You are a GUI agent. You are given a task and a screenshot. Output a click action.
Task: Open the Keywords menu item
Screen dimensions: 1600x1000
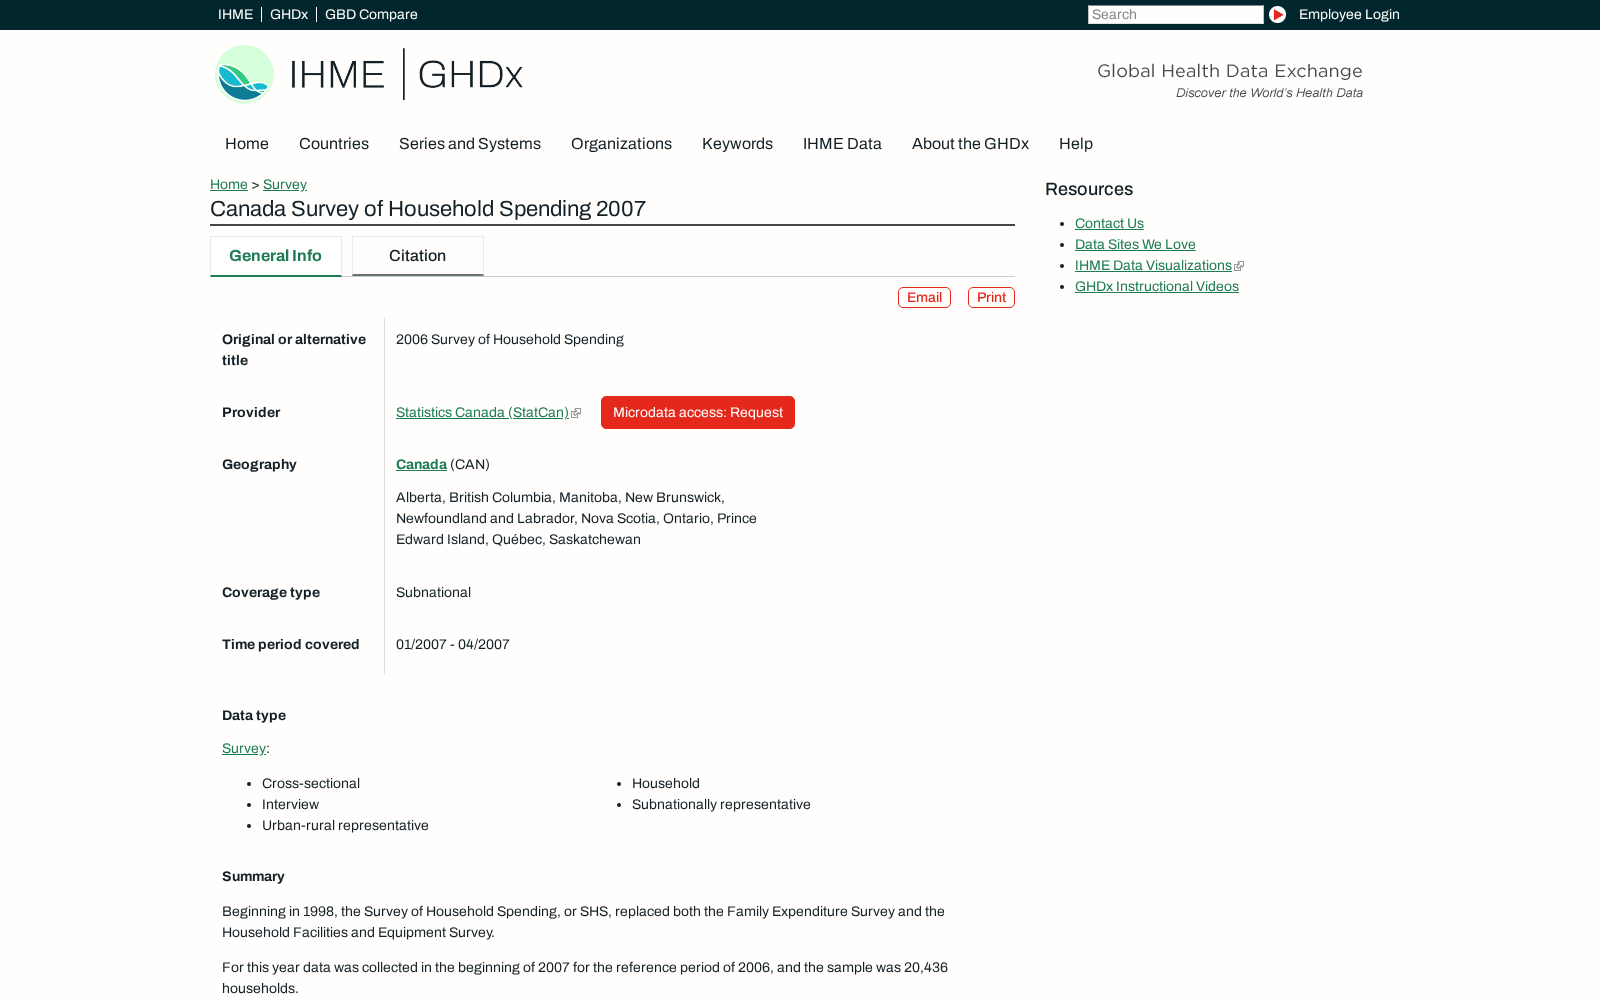pyautogui.click(x=737, y=144)
